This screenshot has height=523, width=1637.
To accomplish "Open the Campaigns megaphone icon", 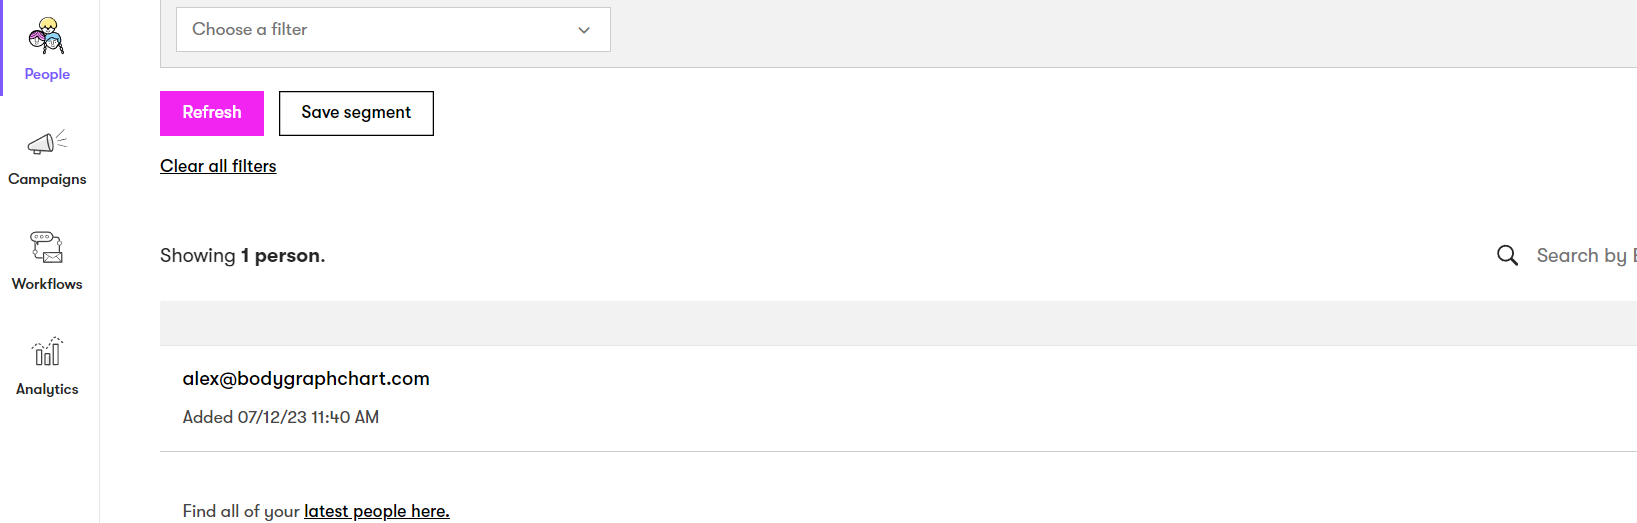I will point(47,142).
